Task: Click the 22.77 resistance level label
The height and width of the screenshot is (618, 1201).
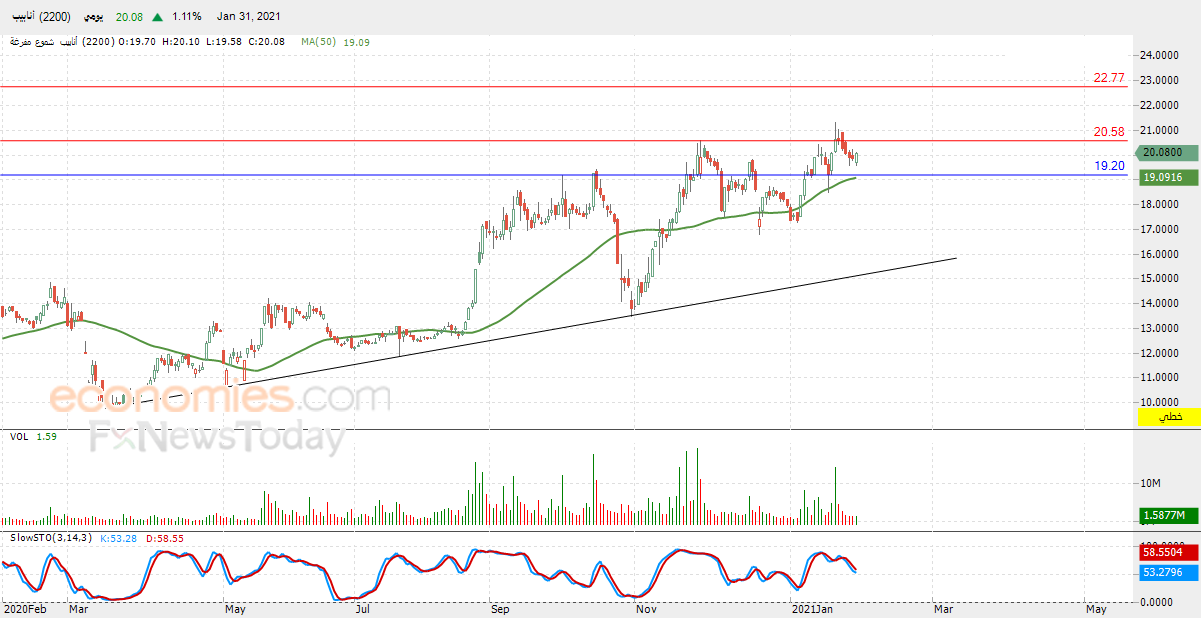Action: tap(1109, 77)
